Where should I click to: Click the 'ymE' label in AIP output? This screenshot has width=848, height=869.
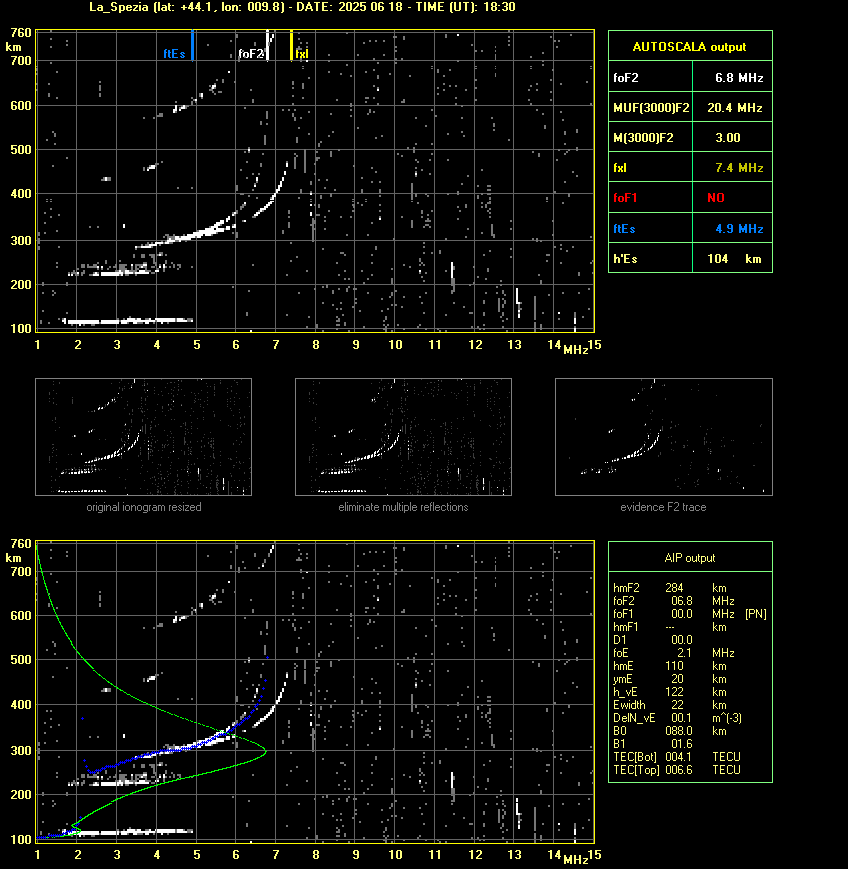click(623, 679)
